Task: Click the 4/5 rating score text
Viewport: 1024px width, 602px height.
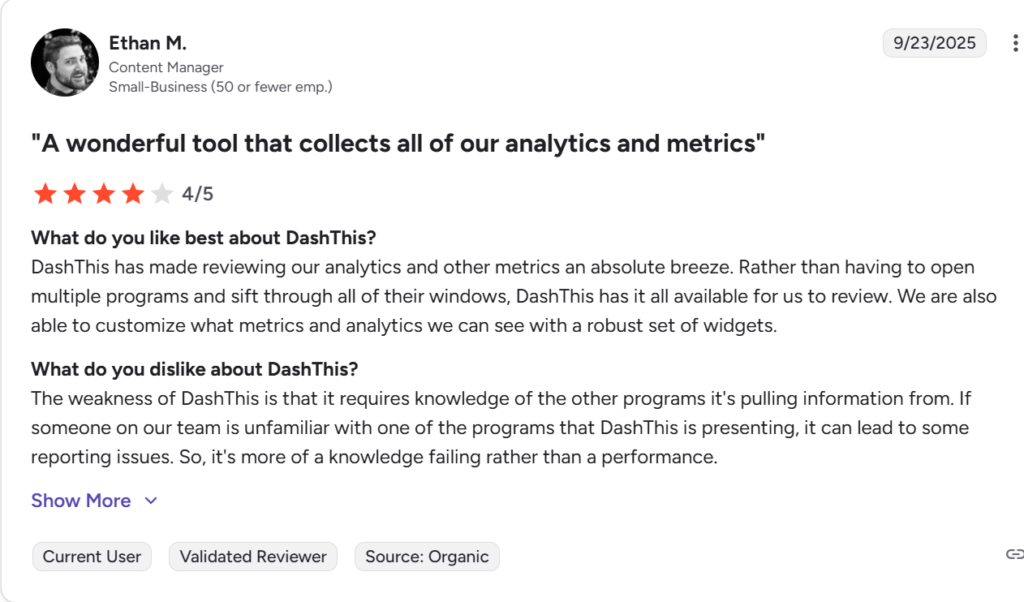Action: point(196,193)
